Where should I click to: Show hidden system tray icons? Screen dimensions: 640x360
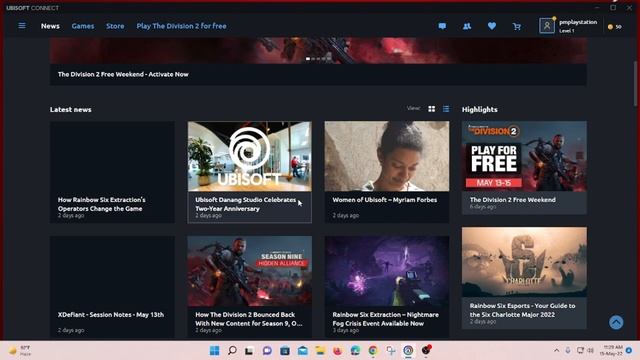click(x=556, y=350)
